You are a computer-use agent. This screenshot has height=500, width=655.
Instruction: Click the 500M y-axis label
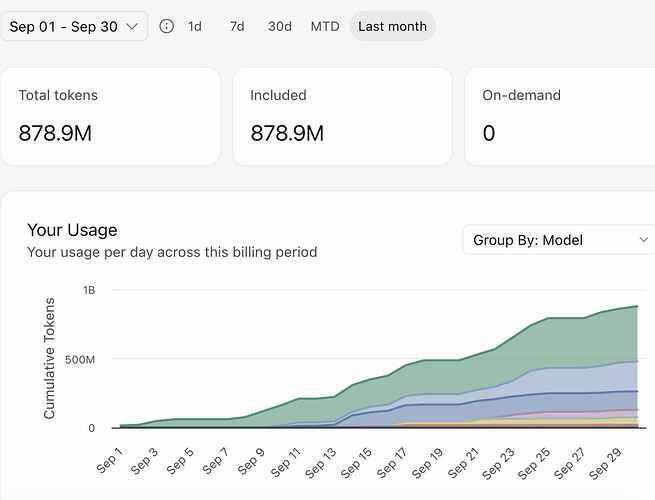click(80, 359)
